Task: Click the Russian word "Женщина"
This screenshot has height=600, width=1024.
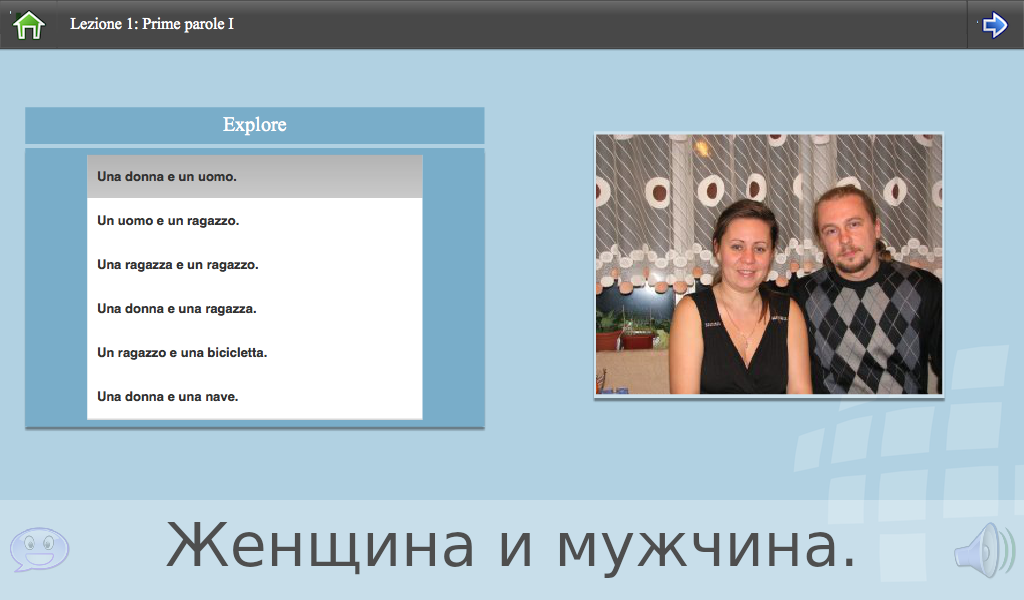Action: tap(320, 546)
